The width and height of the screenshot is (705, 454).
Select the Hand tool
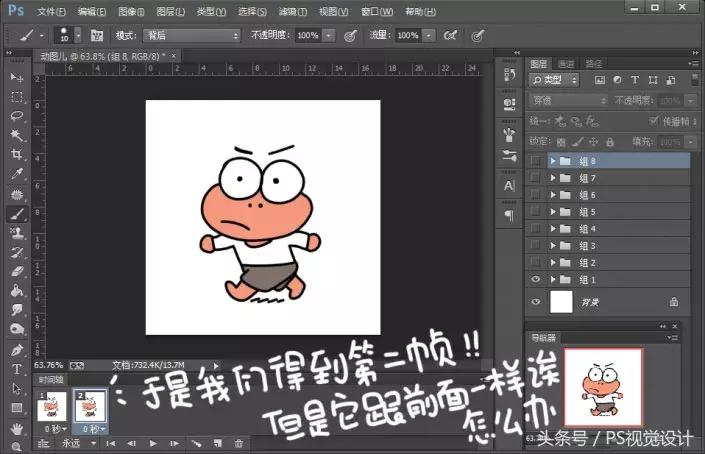17,428
